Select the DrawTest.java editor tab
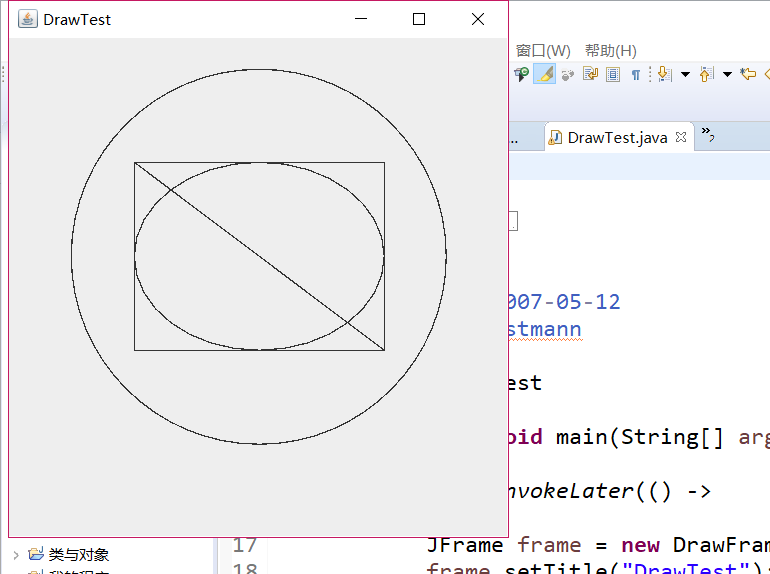 coord(619,137)
